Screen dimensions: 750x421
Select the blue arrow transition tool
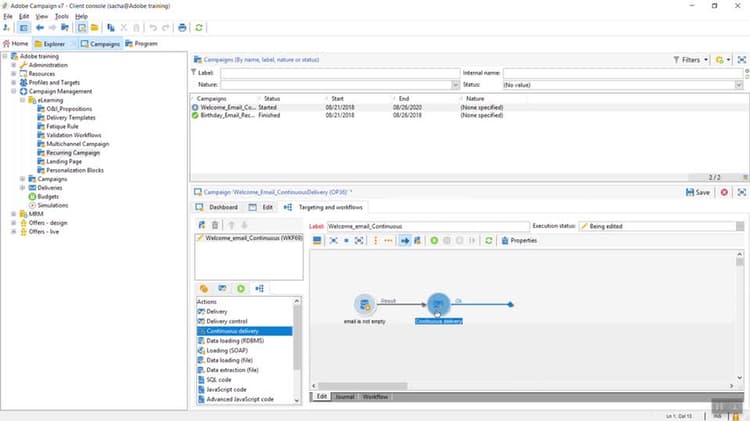click(405, 241)
